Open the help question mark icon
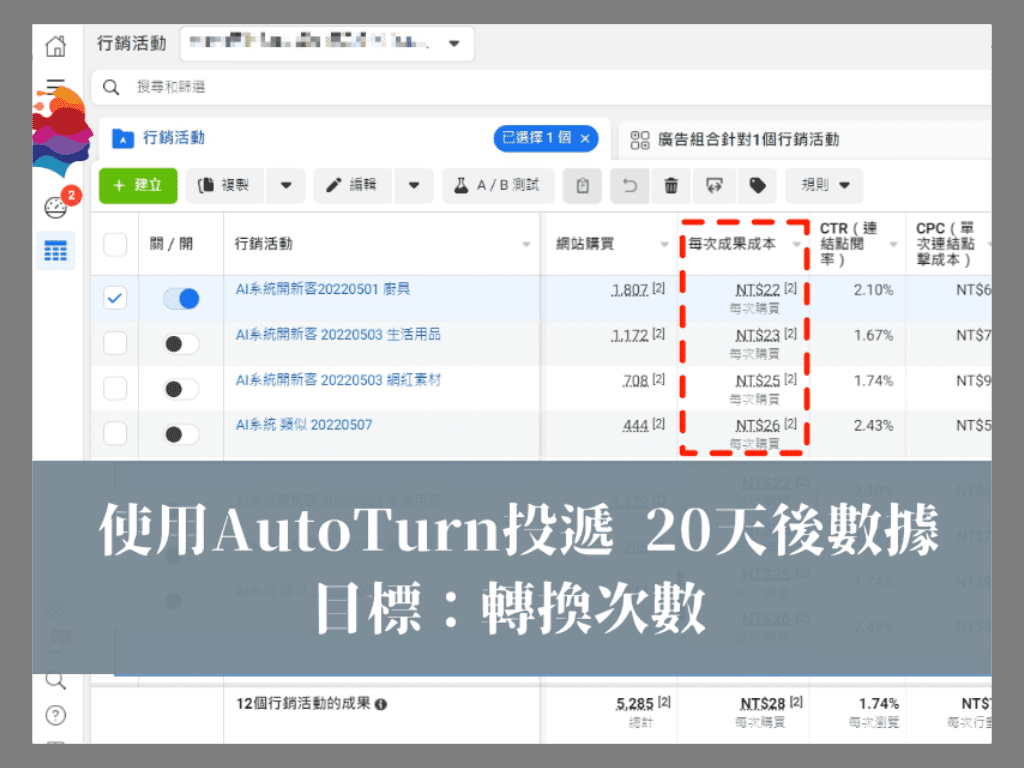This screenshot has width=1024, height=768. [x=56, y=716]
